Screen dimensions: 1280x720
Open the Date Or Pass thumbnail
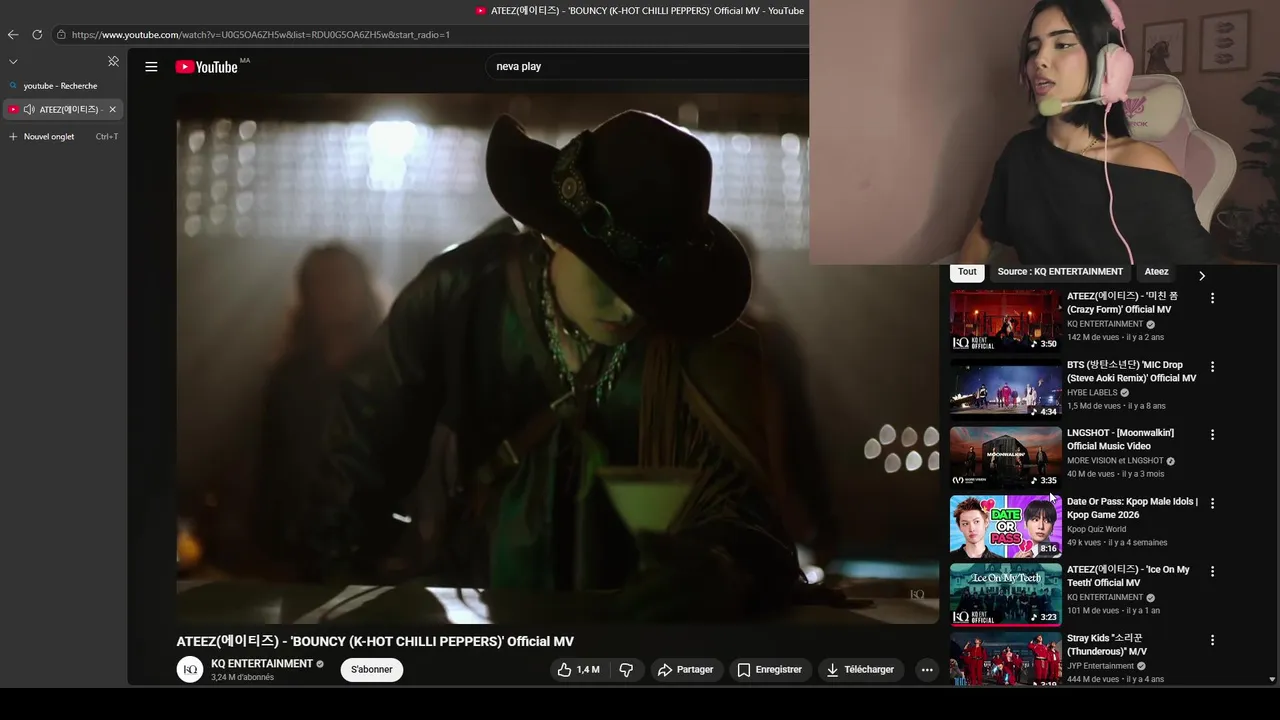click(1006, 526)
